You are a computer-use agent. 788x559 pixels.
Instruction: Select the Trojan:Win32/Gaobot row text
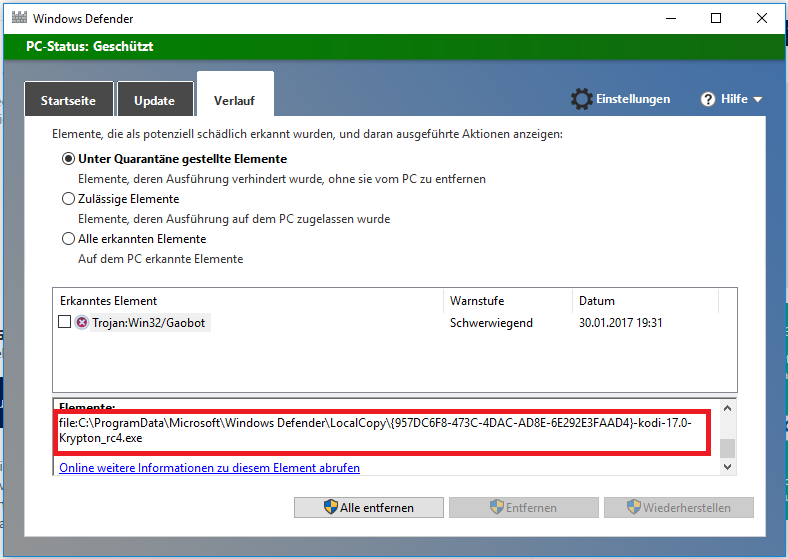coord(149,323)
